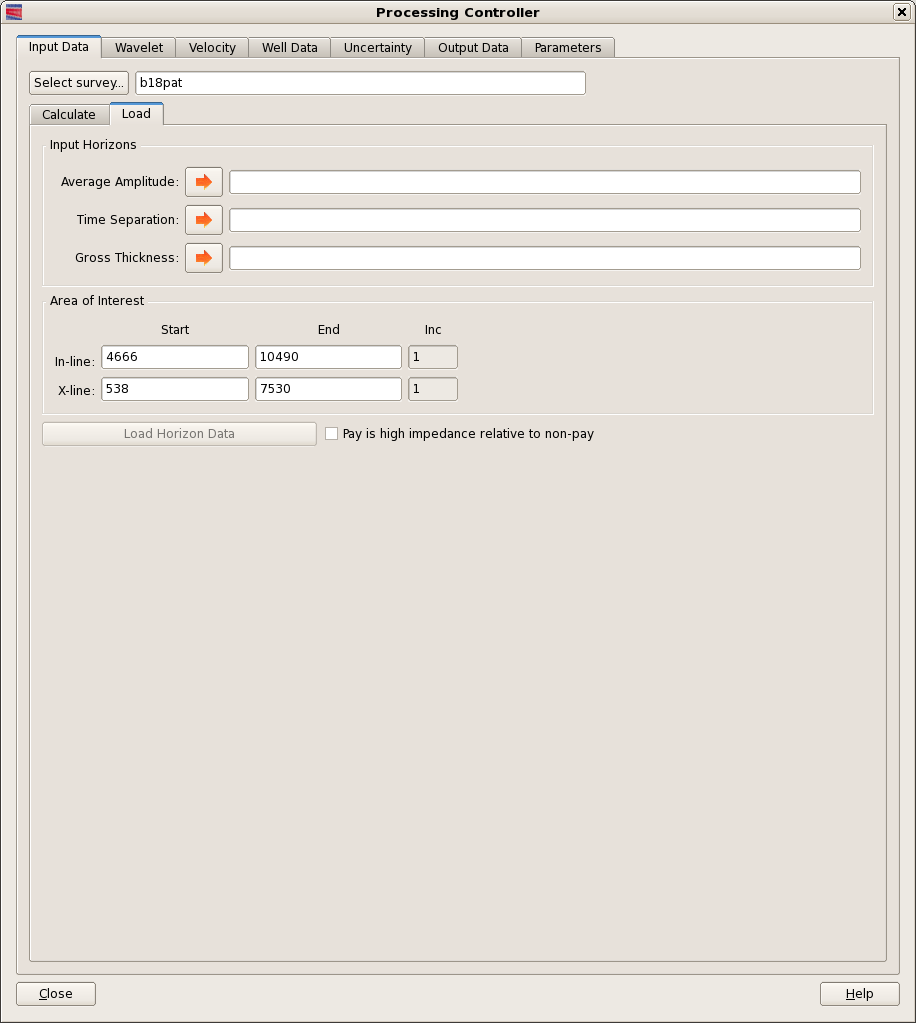Screen dimensions: 916x1023
Task: Click the orange arrow beside Average Amplitude
Action: coord(204,182)
